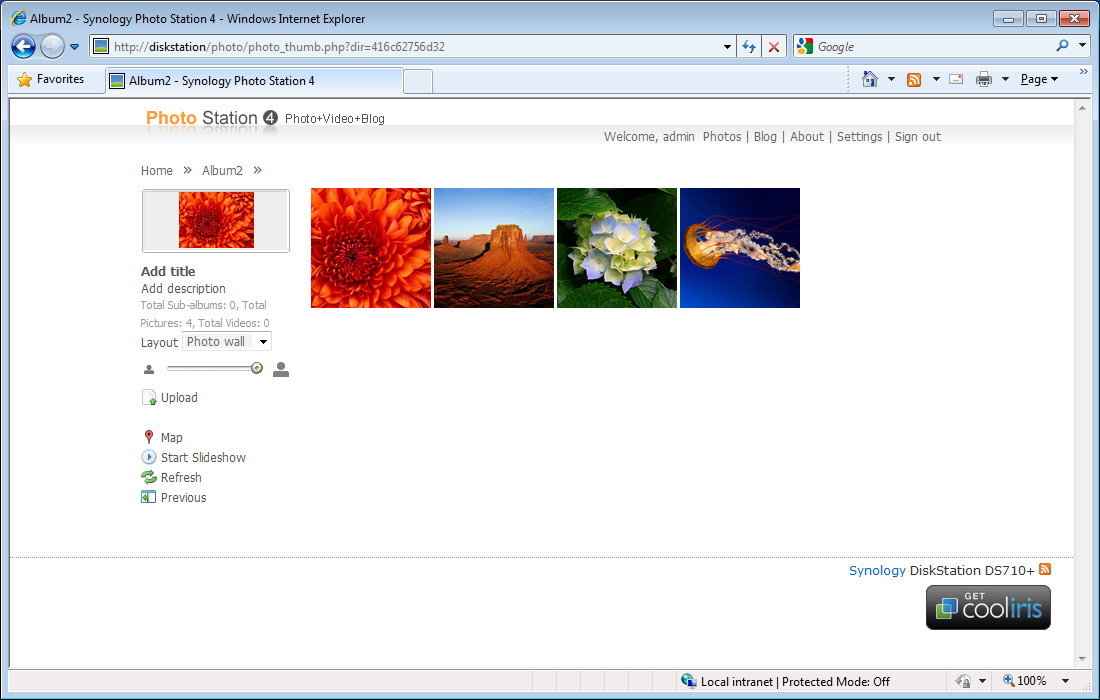
Task: Click the vertical scrollbar down arrow
Action: (x=1082, y=659)
